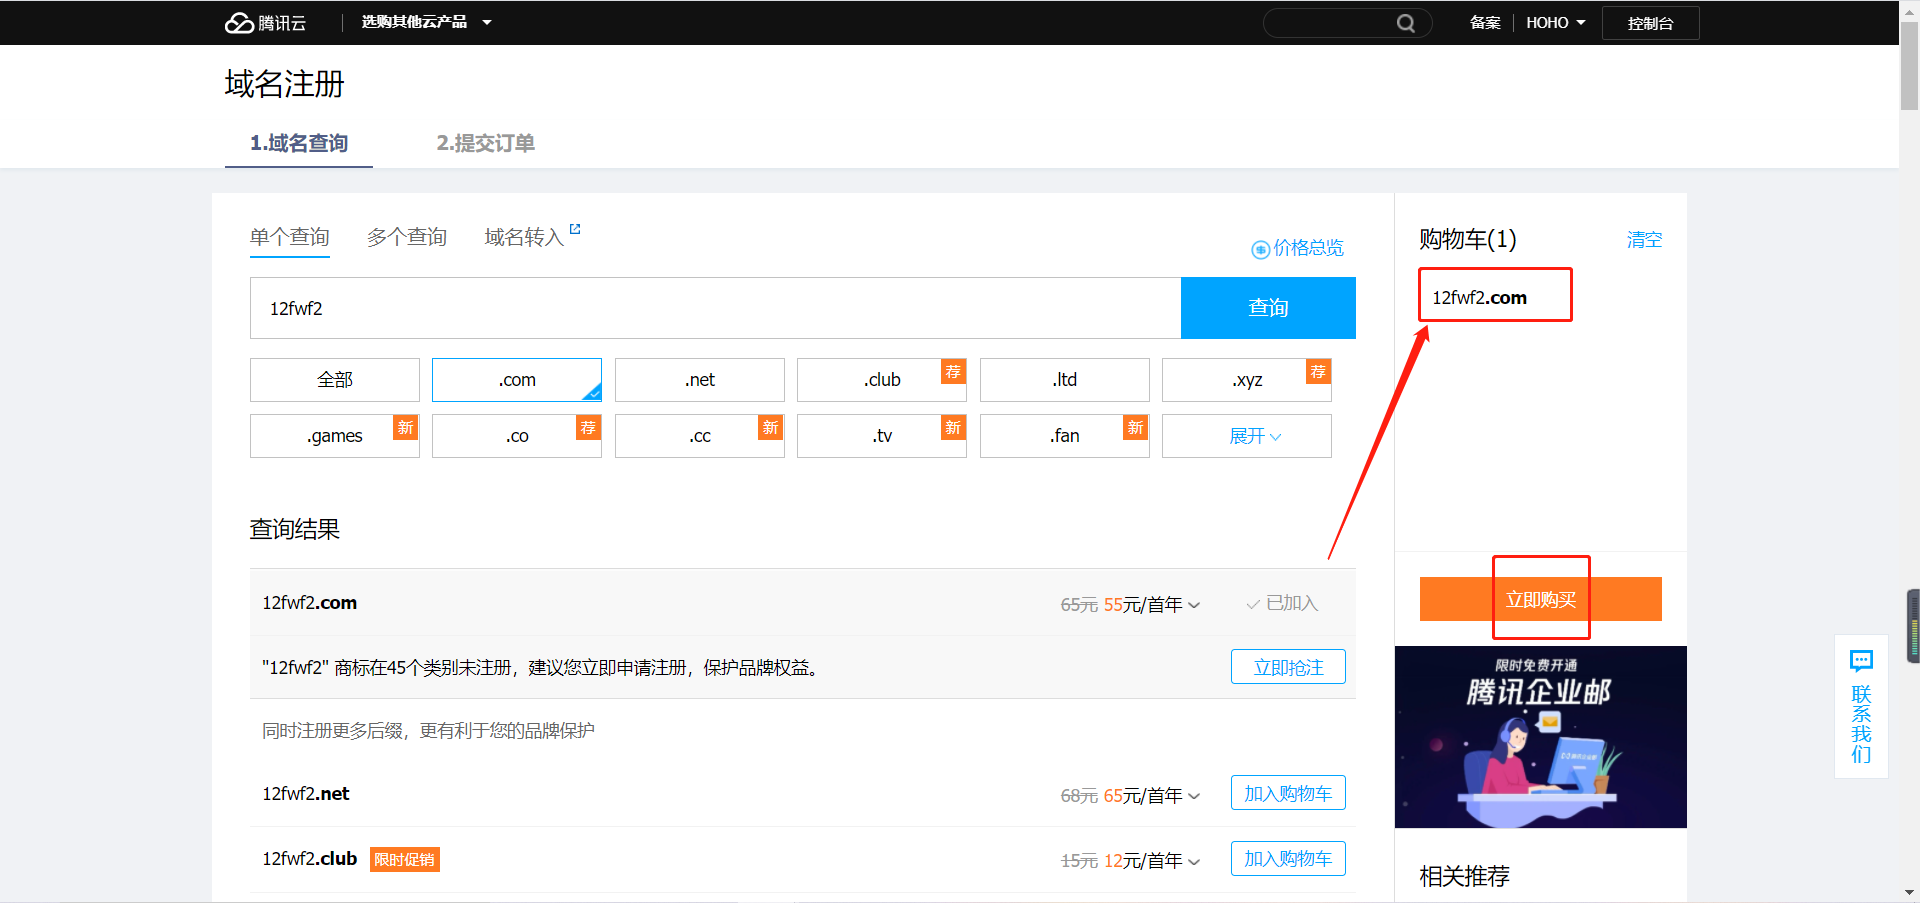The width and height of the screenshot is (1920, 903).
Task: Click the Tencent Cloud logo
Action: coord(264,22)
